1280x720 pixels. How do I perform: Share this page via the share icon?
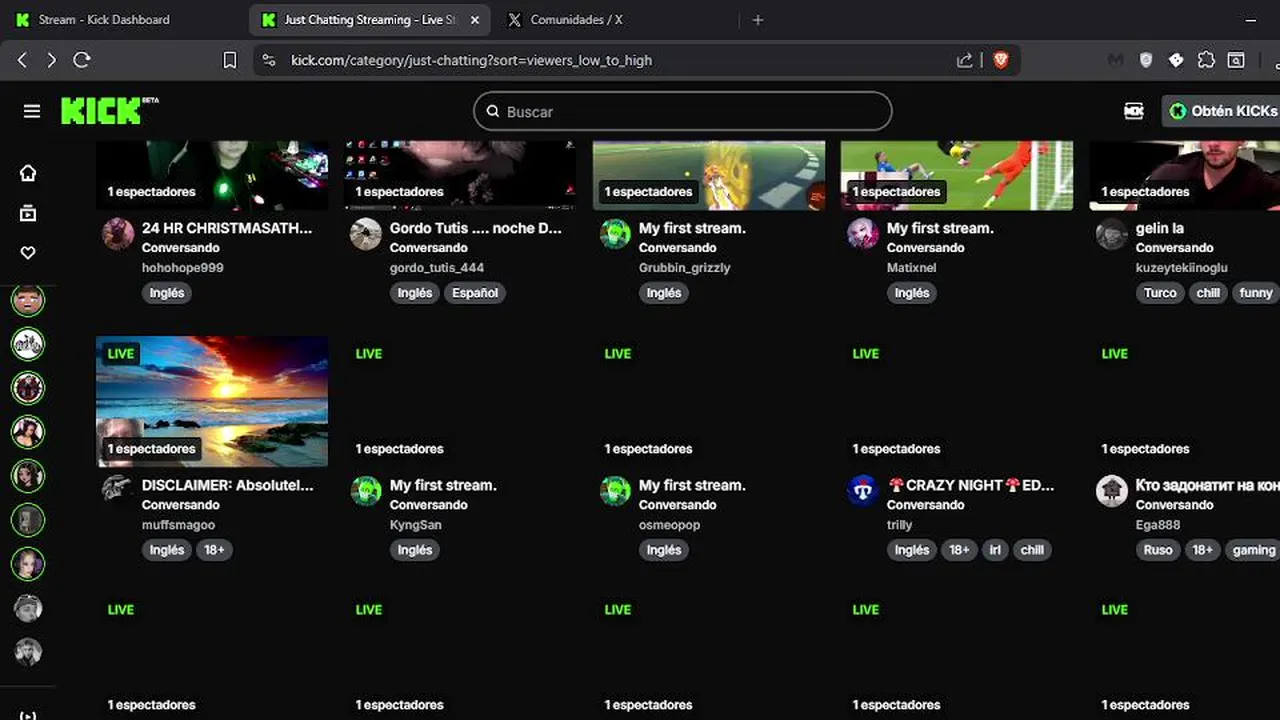965,60
